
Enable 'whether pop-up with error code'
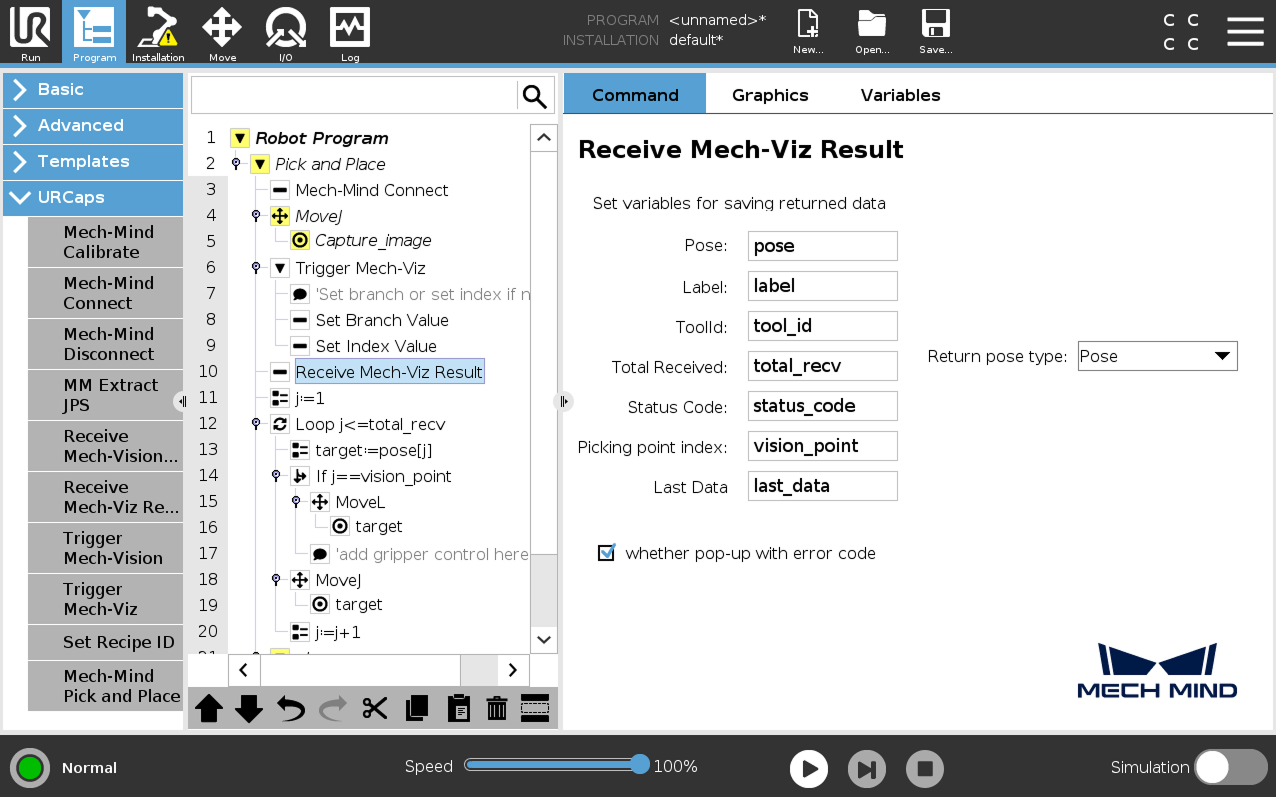606,552
